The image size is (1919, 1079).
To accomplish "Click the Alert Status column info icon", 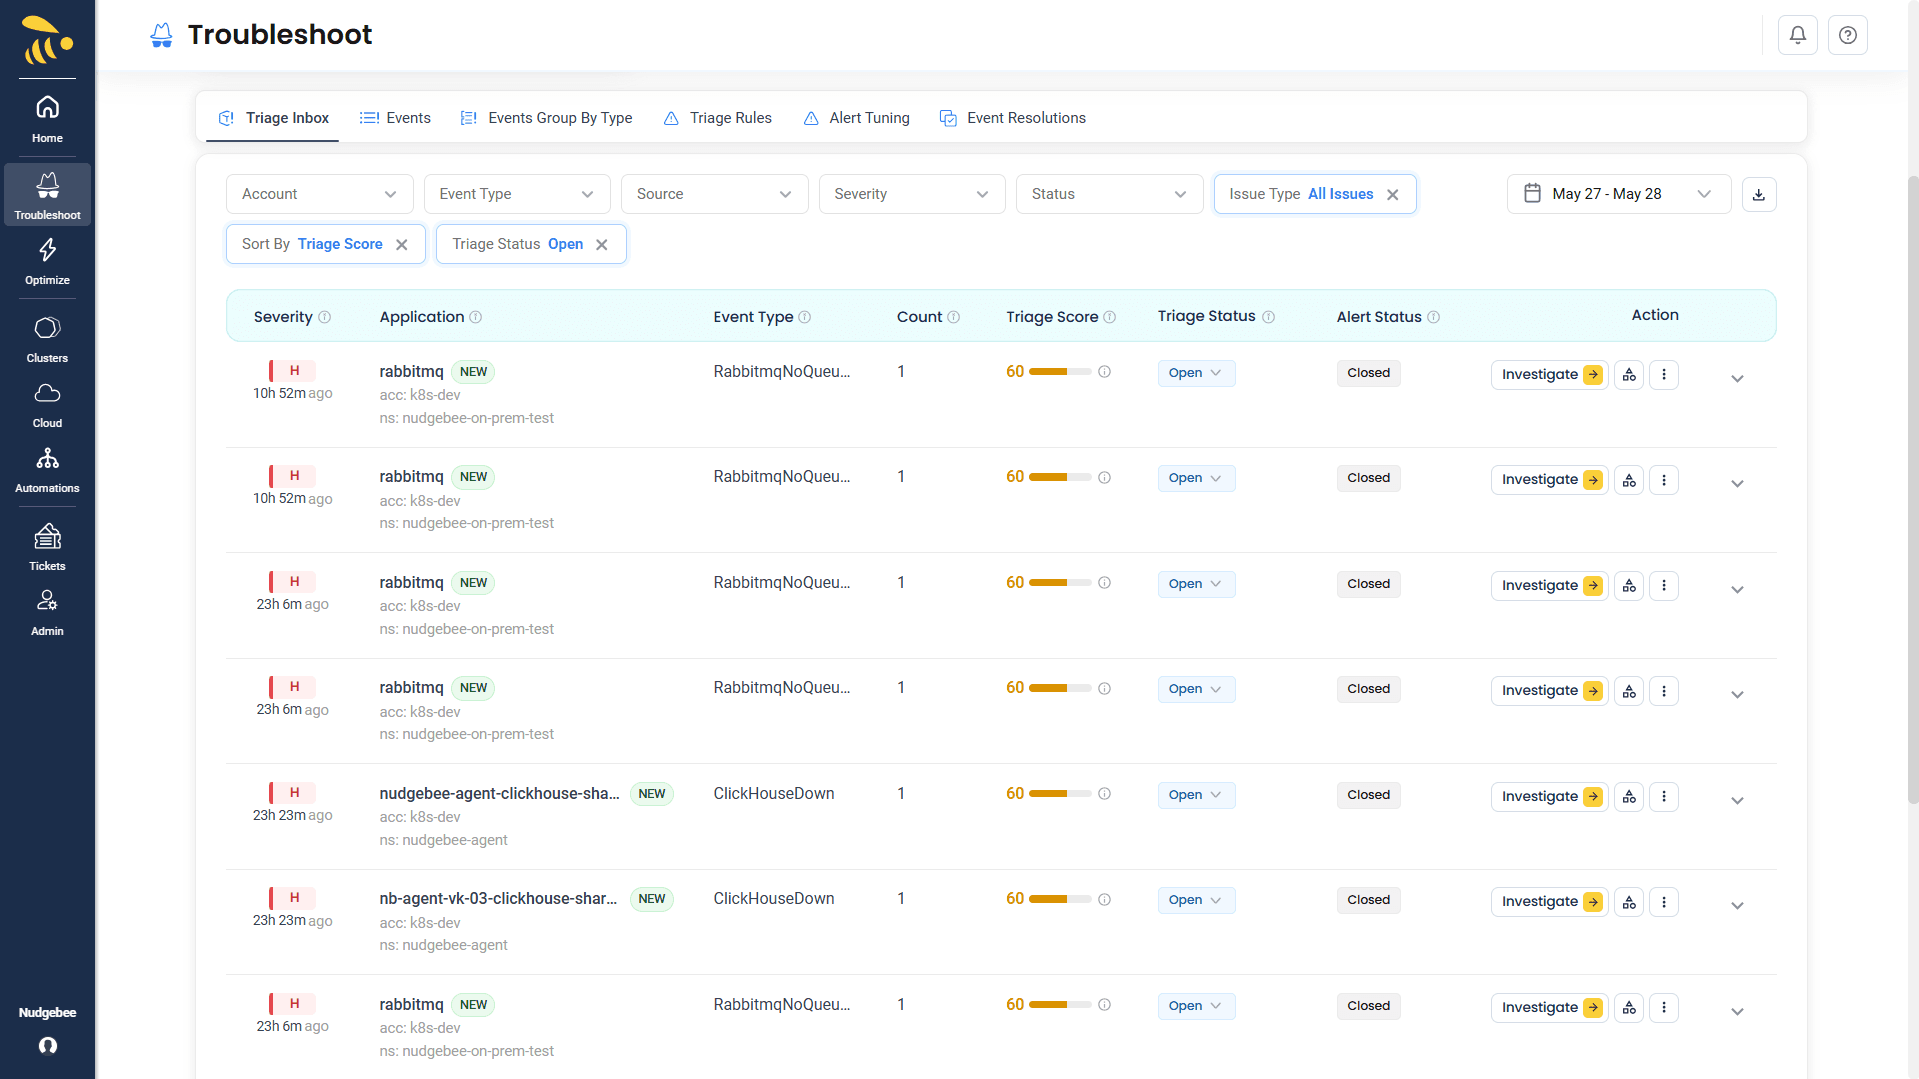I will (1433, 317).
